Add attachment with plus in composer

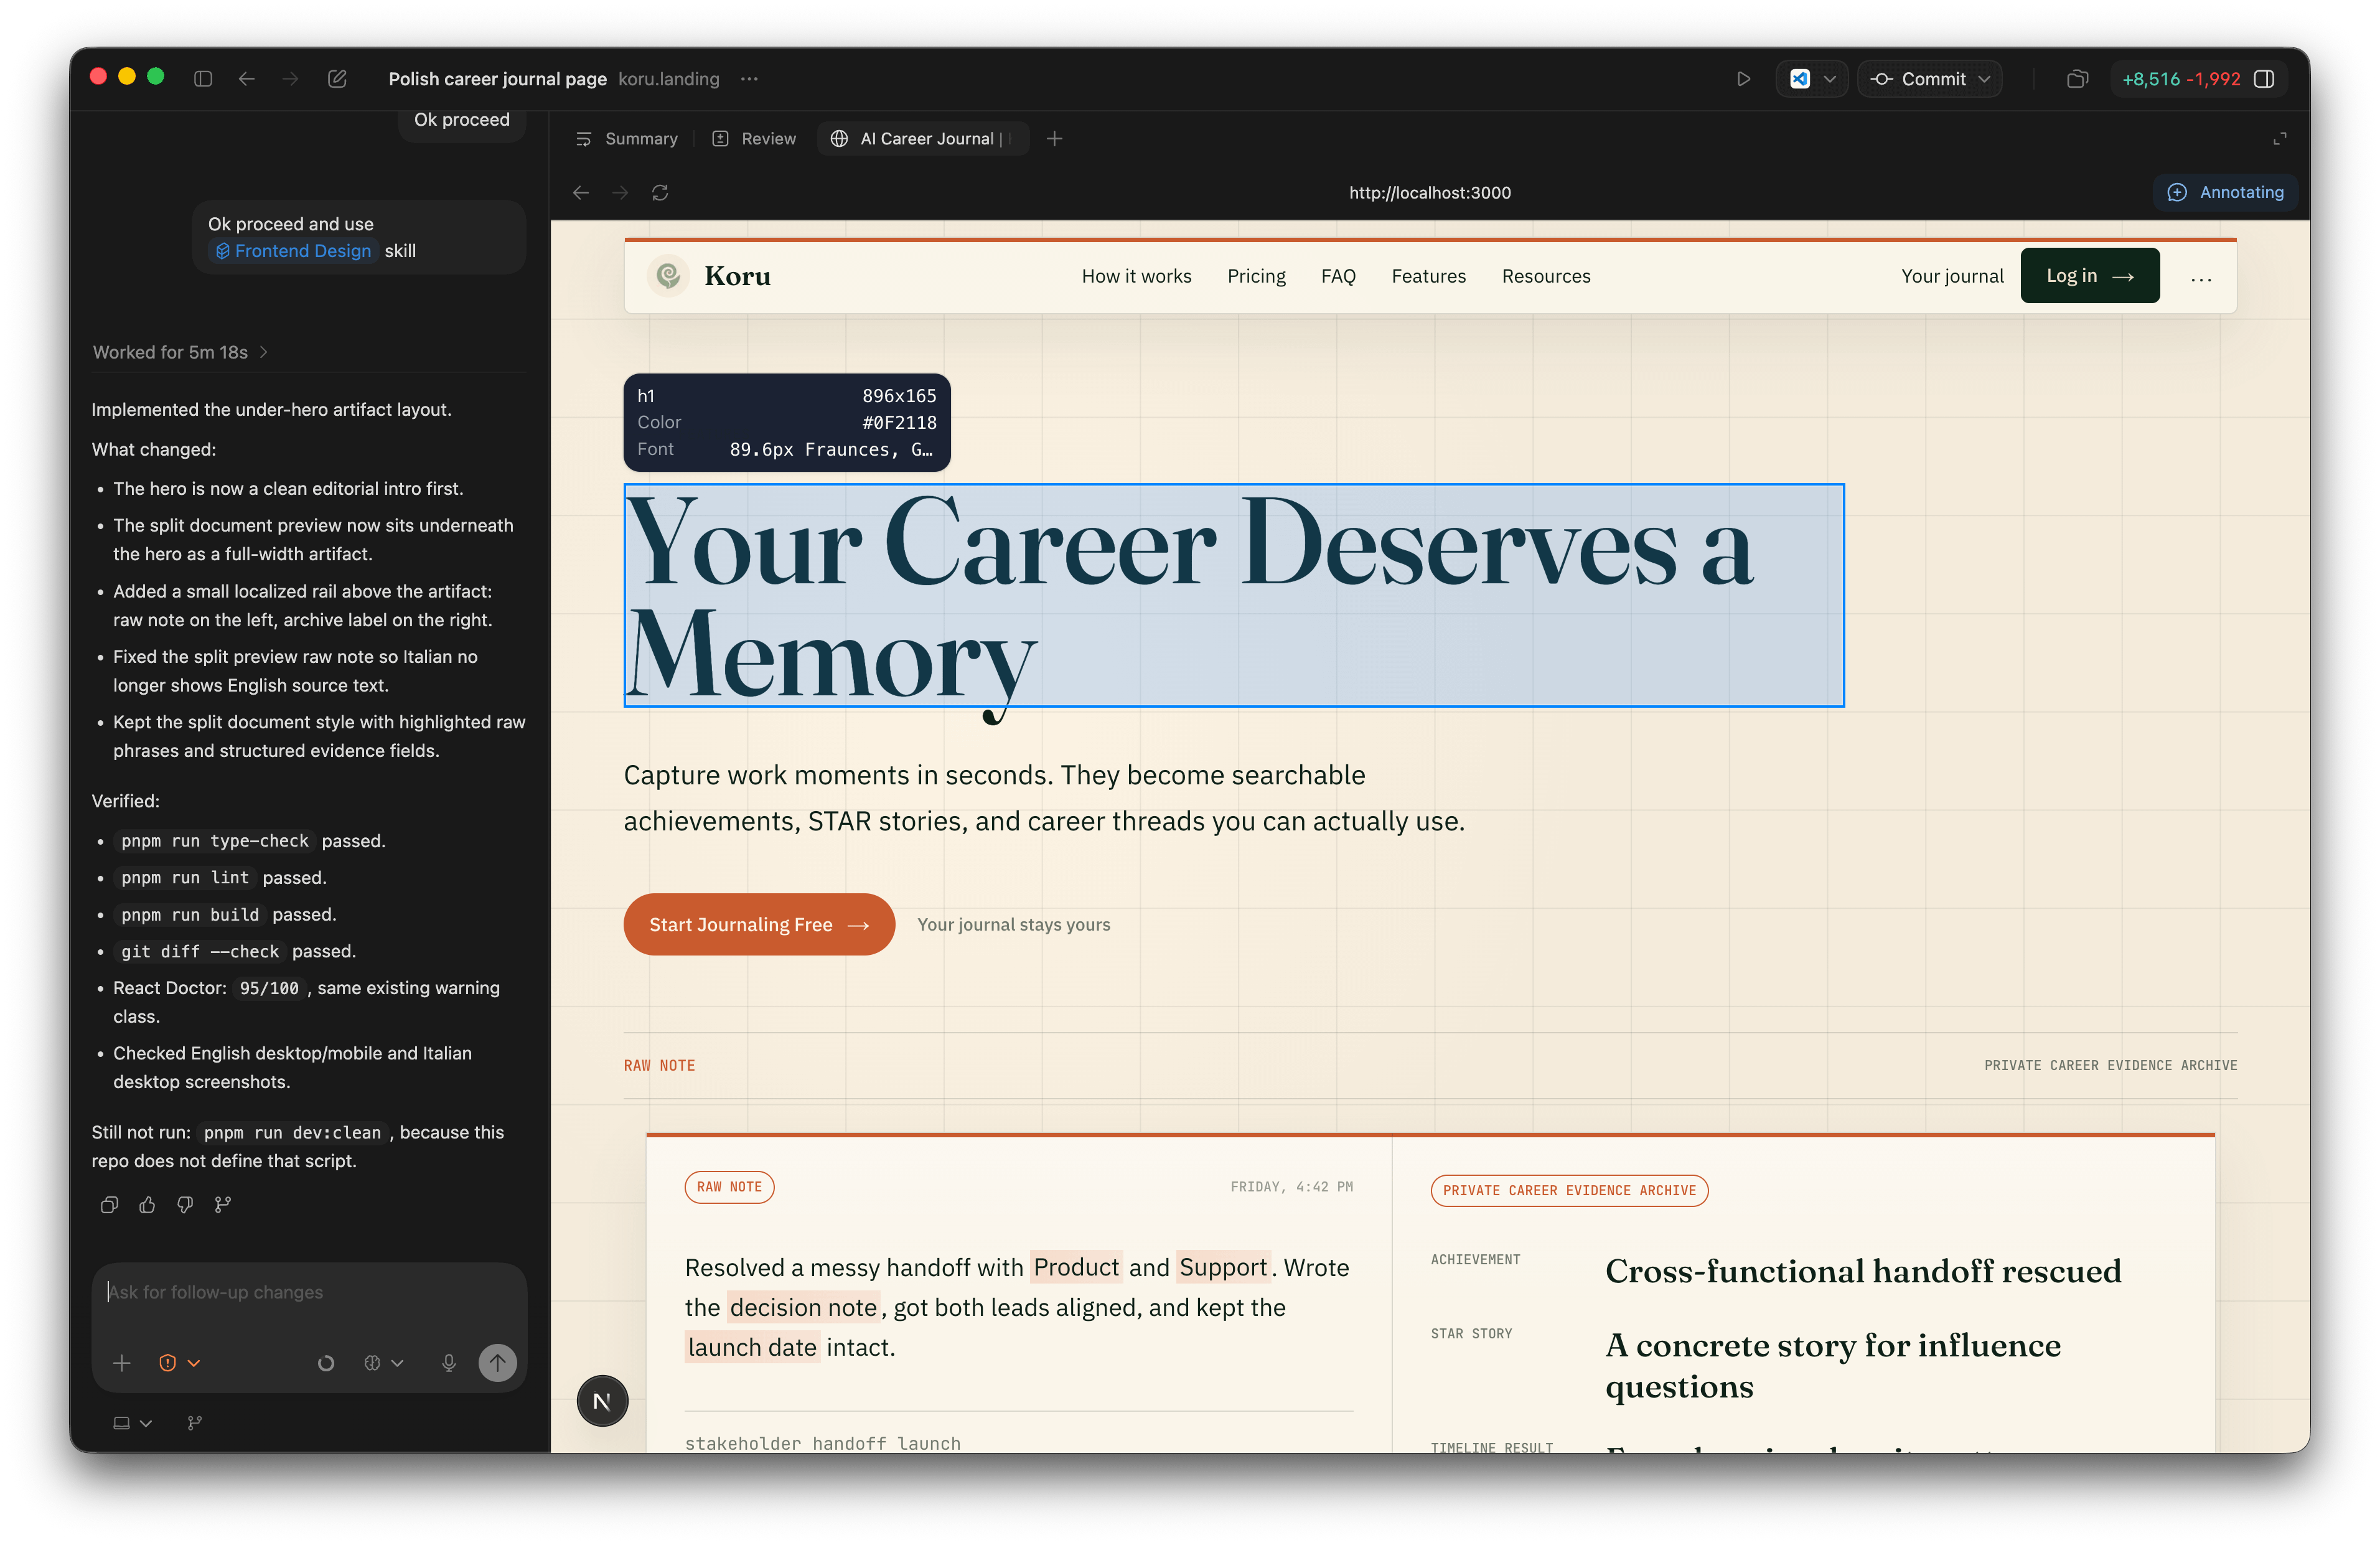tap(122, 1363)
